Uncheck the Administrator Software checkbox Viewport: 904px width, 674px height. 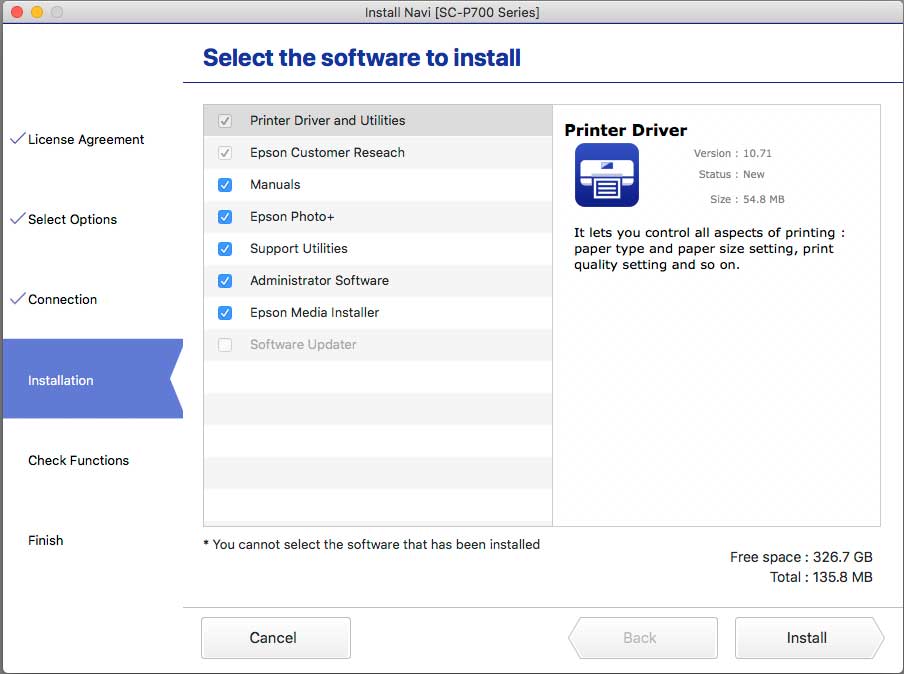point(225,281)
